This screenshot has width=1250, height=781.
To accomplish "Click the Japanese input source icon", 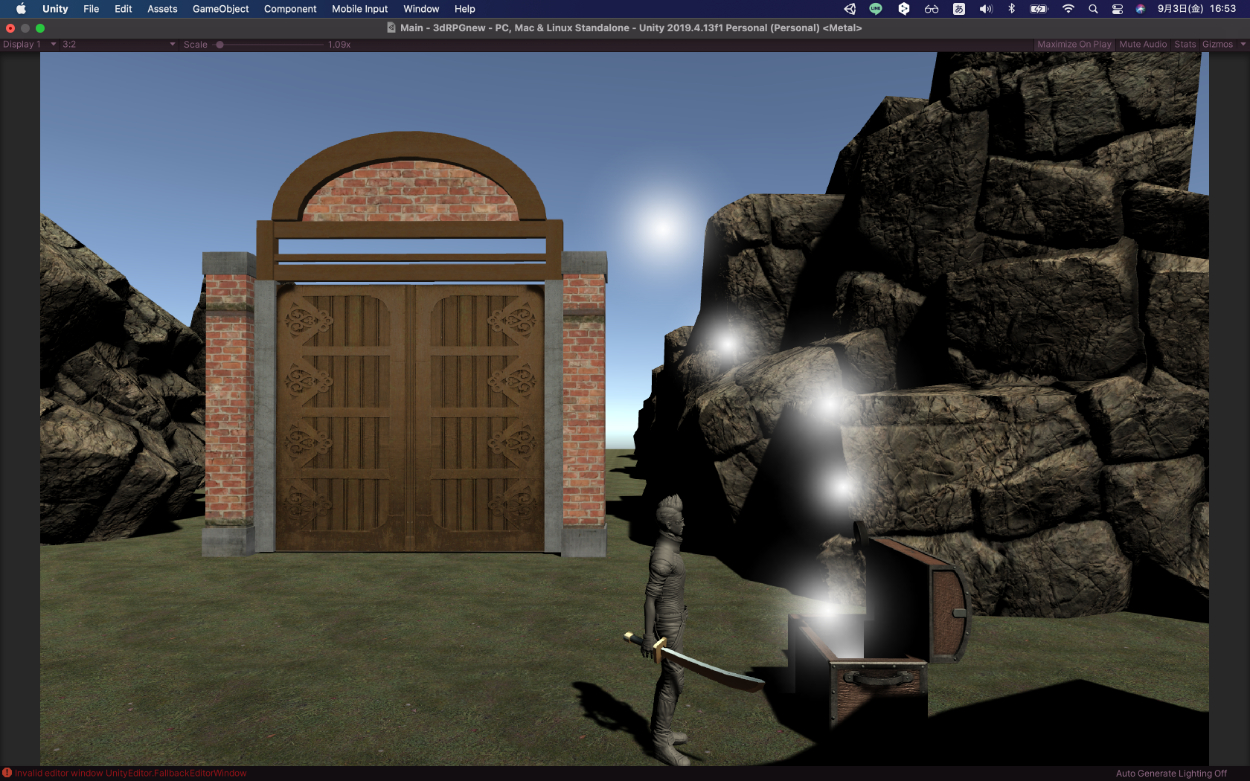I will 959,9.
